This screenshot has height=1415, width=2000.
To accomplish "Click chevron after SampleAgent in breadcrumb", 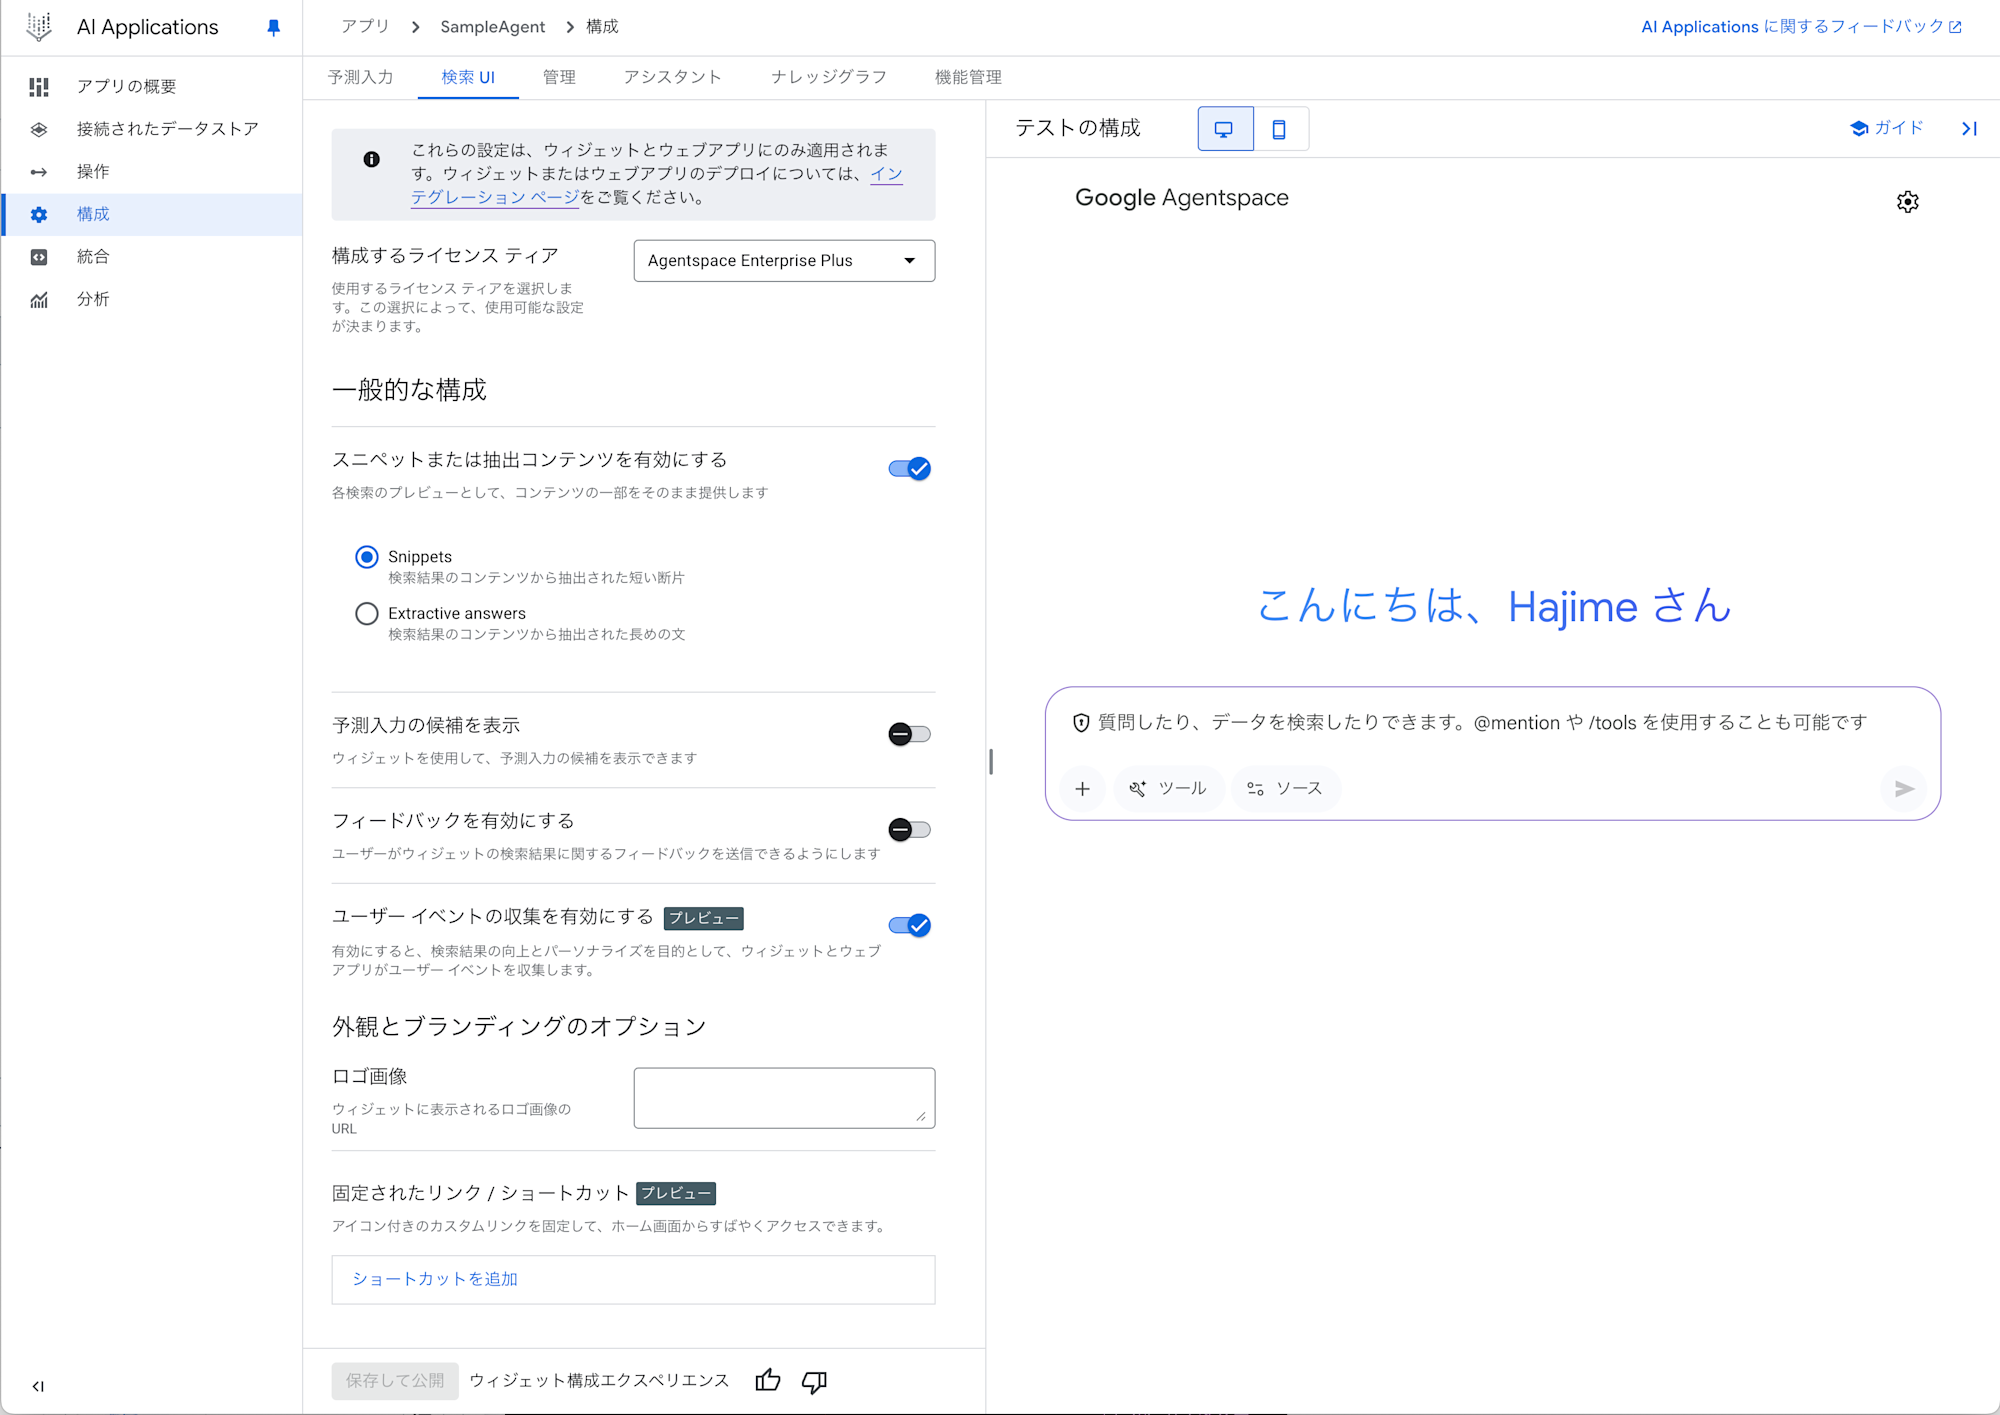I will coord(570,27).
